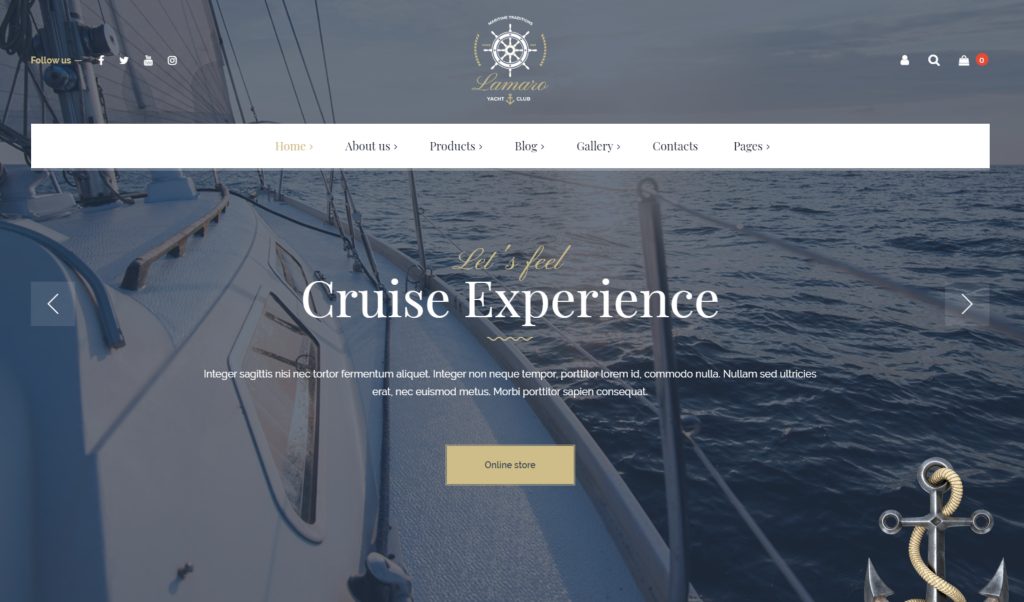Open the YouTube social link

tap(148, 60)
